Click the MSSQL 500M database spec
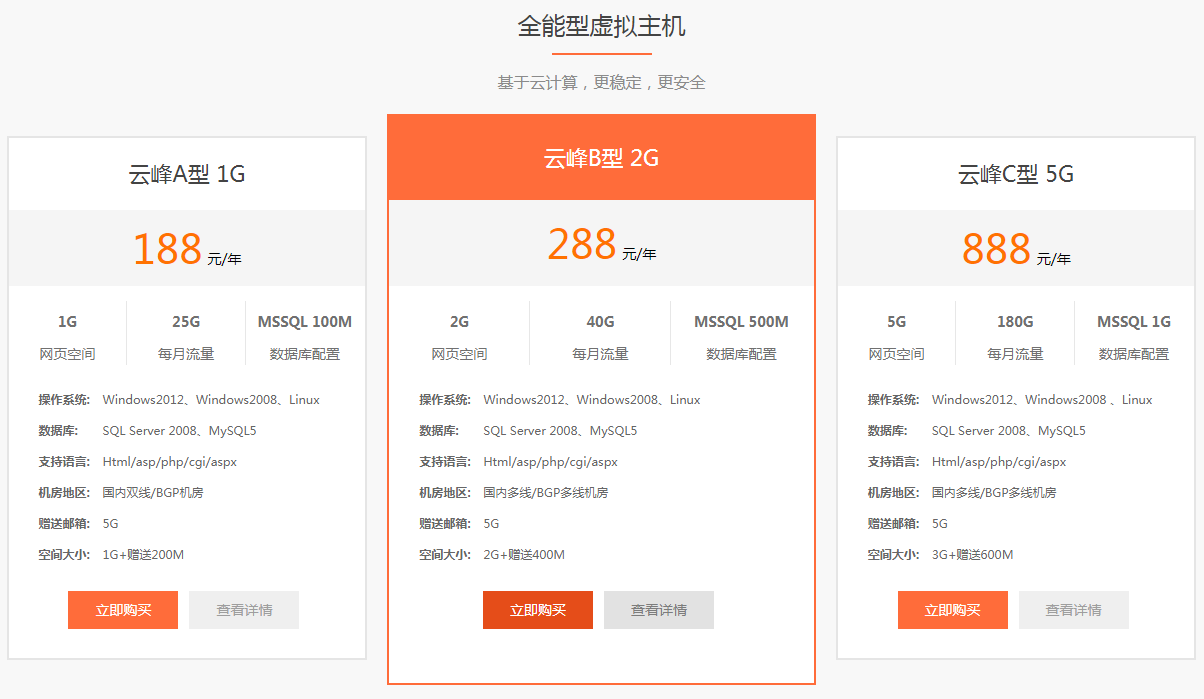The height and width of the screenshot is (699, 1204). click(741, 322)
